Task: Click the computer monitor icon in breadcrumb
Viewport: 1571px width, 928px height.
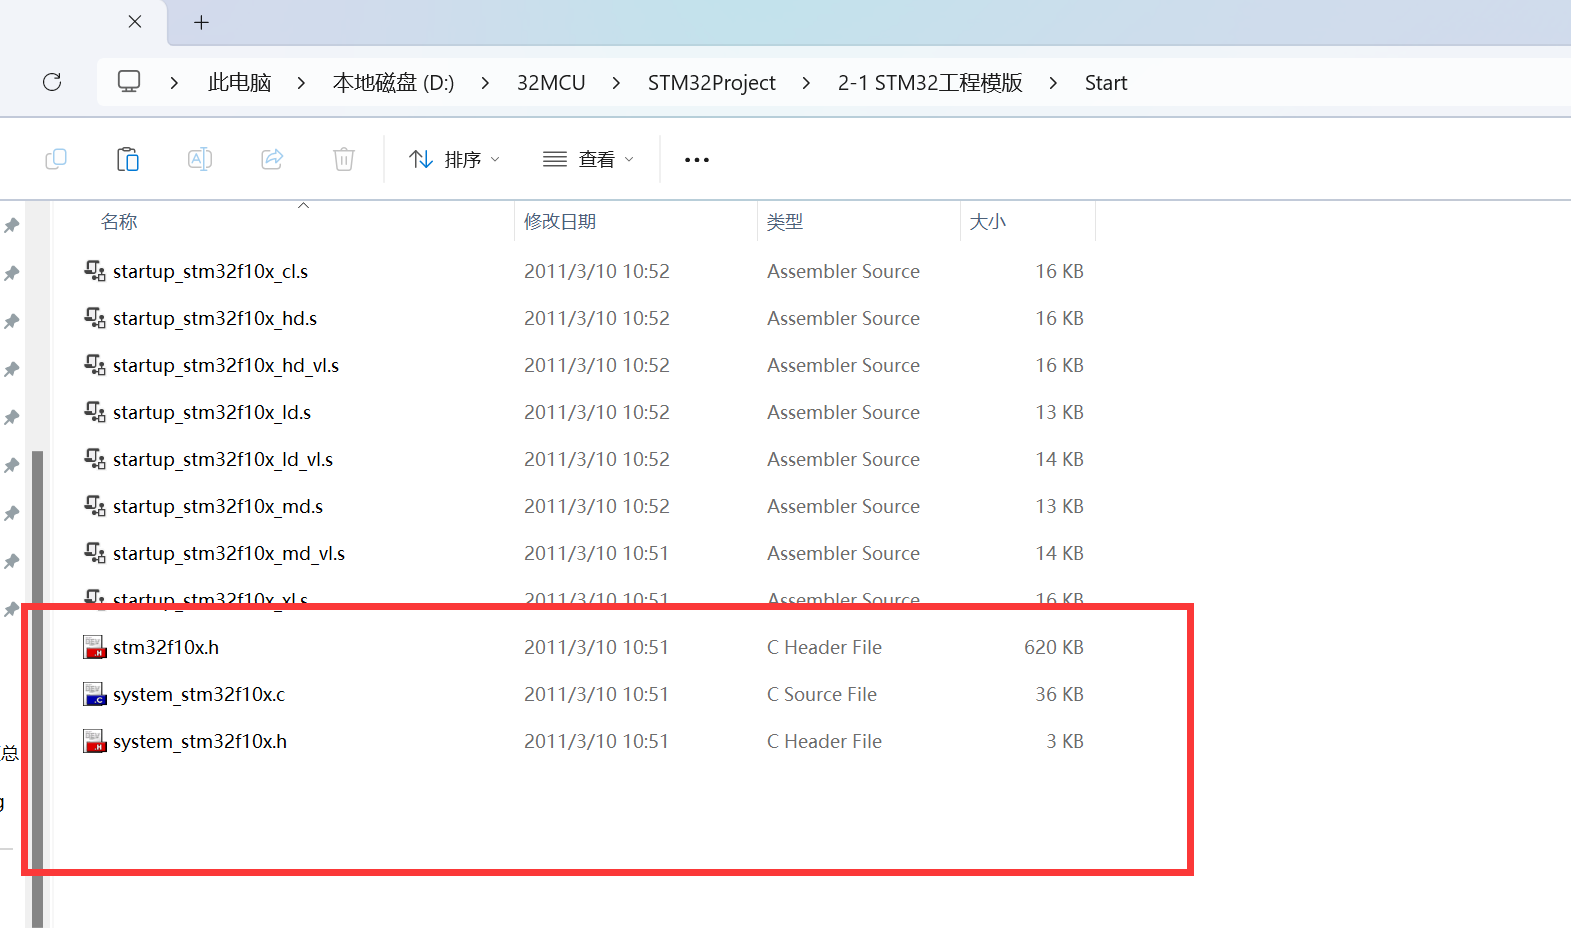Action: click(x=129, y=82)
